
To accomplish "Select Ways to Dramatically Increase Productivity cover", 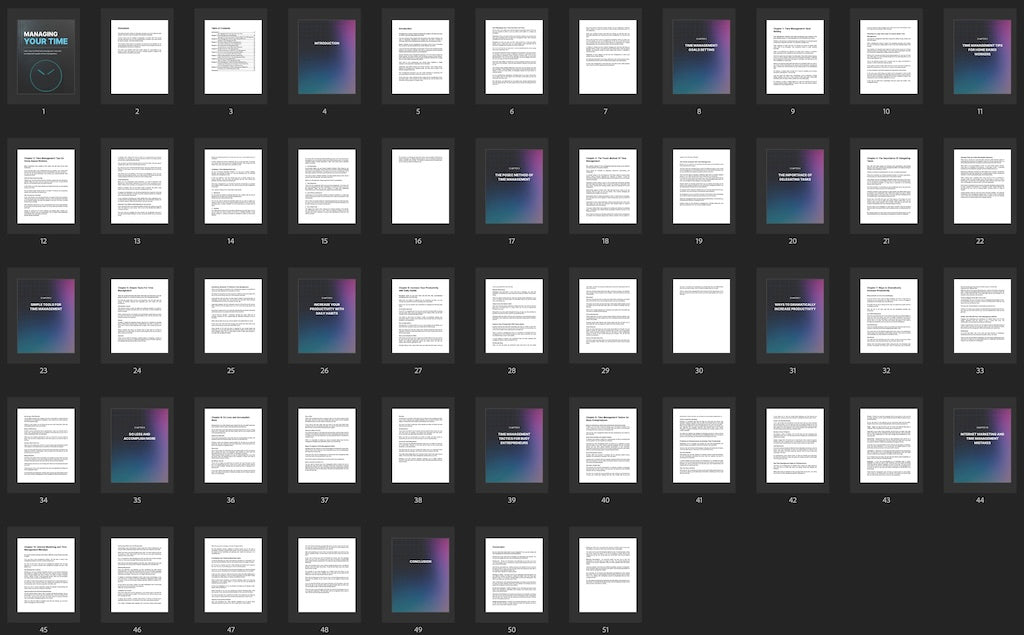I will 794,316.
